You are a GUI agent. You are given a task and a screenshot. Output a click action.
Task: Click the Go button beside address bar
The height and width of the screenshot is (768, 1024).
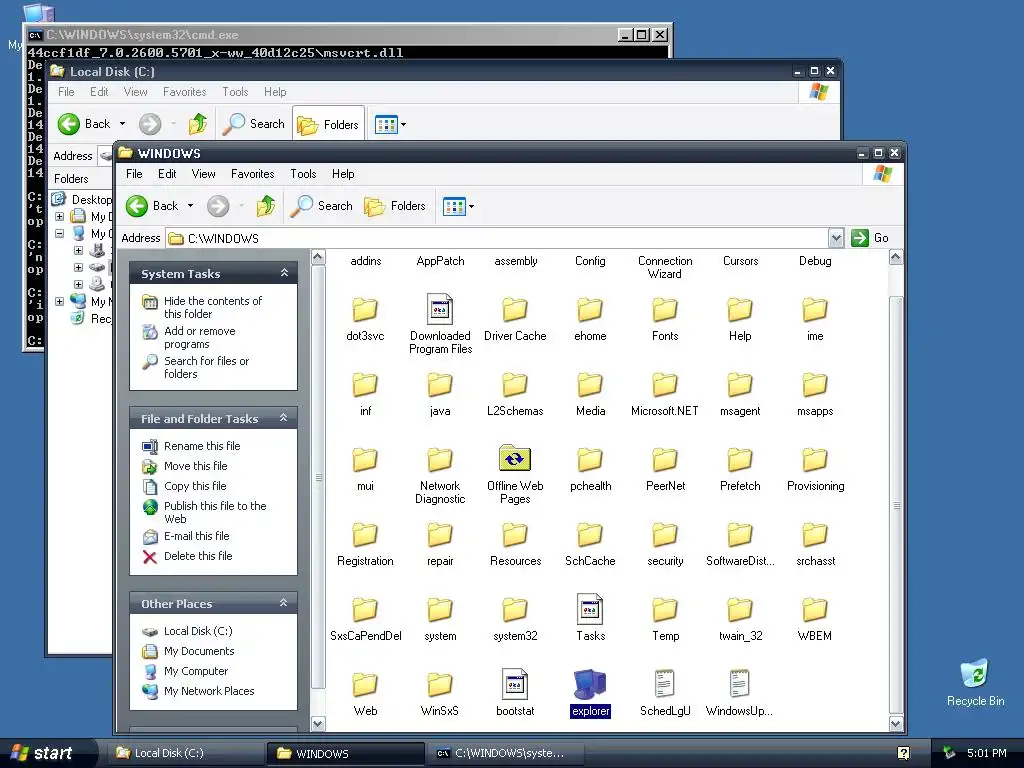871,238
